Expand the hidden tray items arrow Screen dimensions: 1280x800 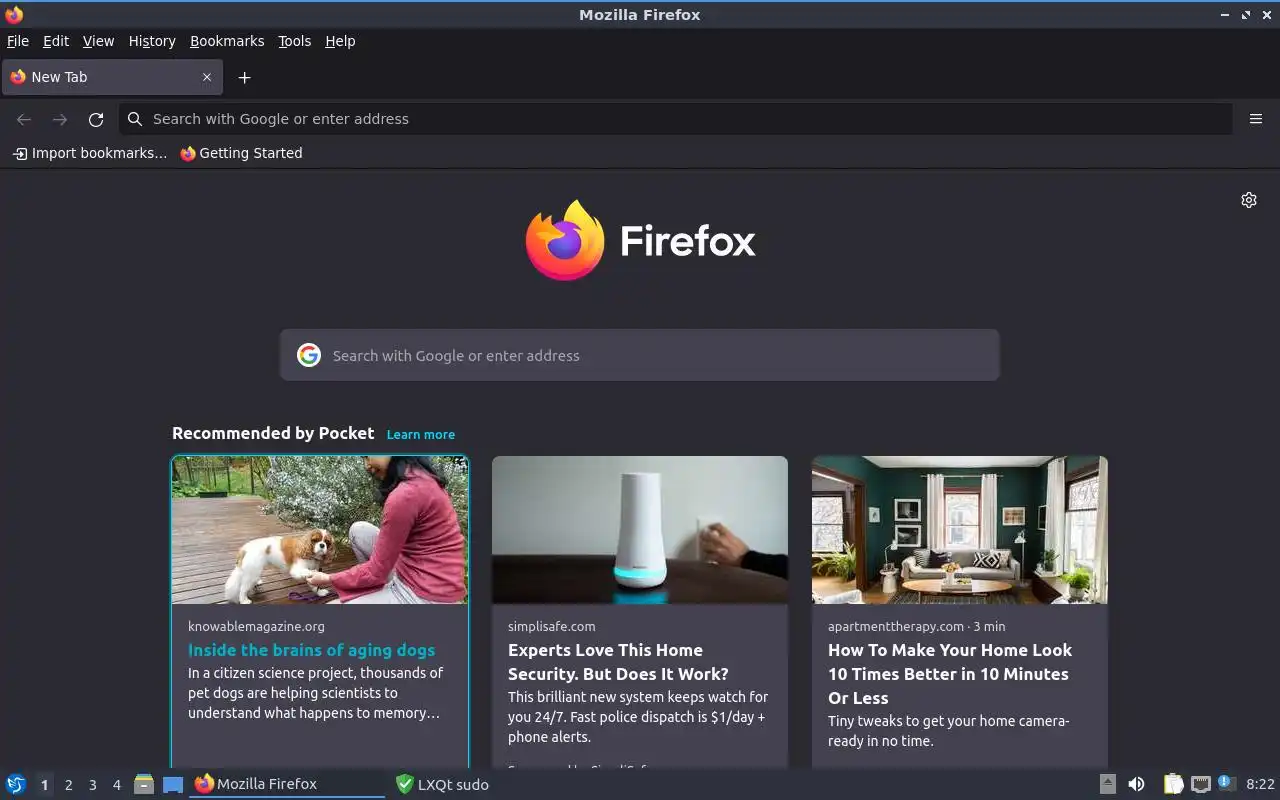pyautogui.click(x=1108, y=784)
